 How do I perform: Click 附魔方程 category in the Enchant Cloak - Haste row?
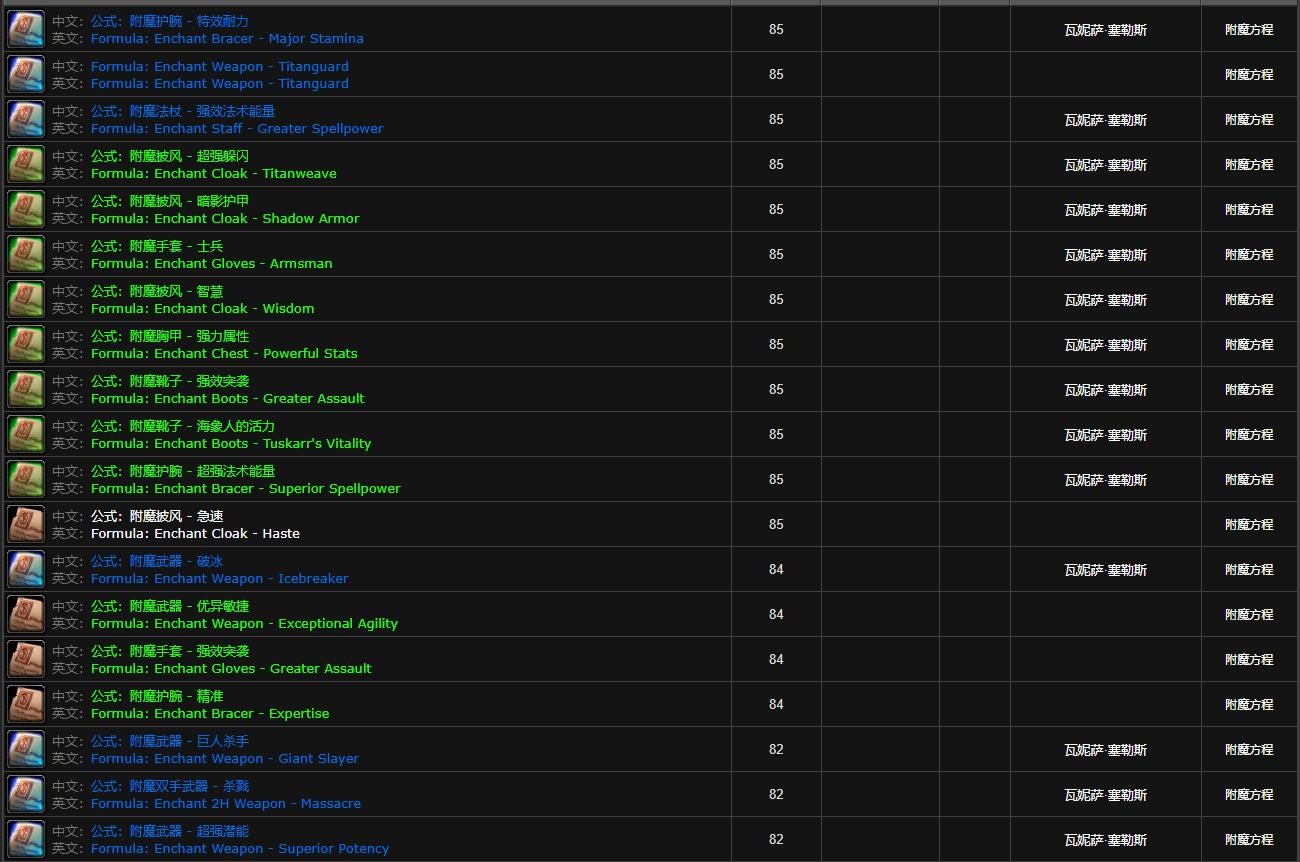1249,525
